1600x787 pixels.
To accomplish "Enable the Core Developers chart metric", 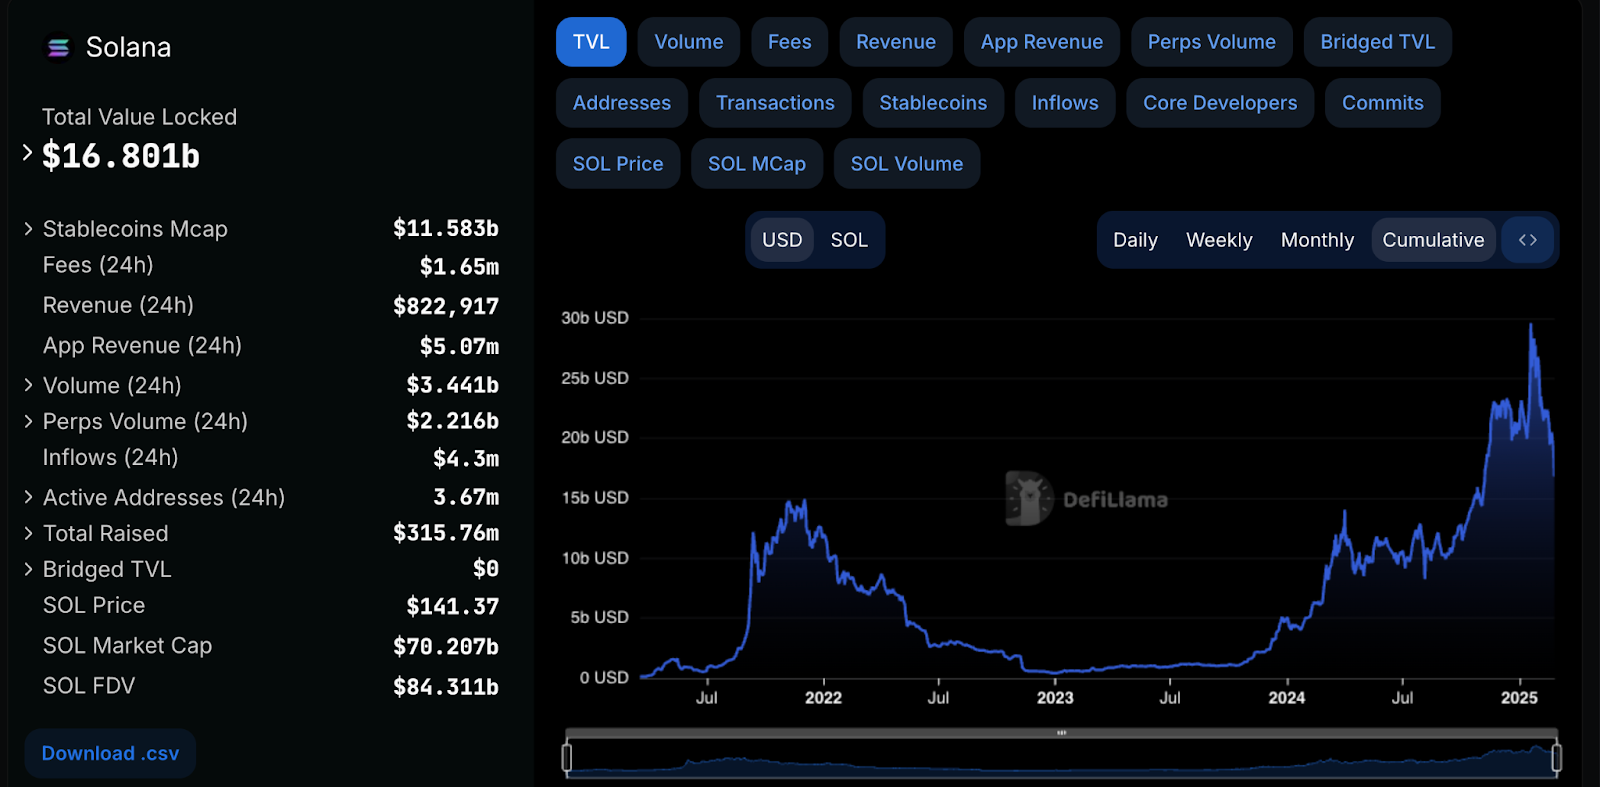I will point(1220,103).
